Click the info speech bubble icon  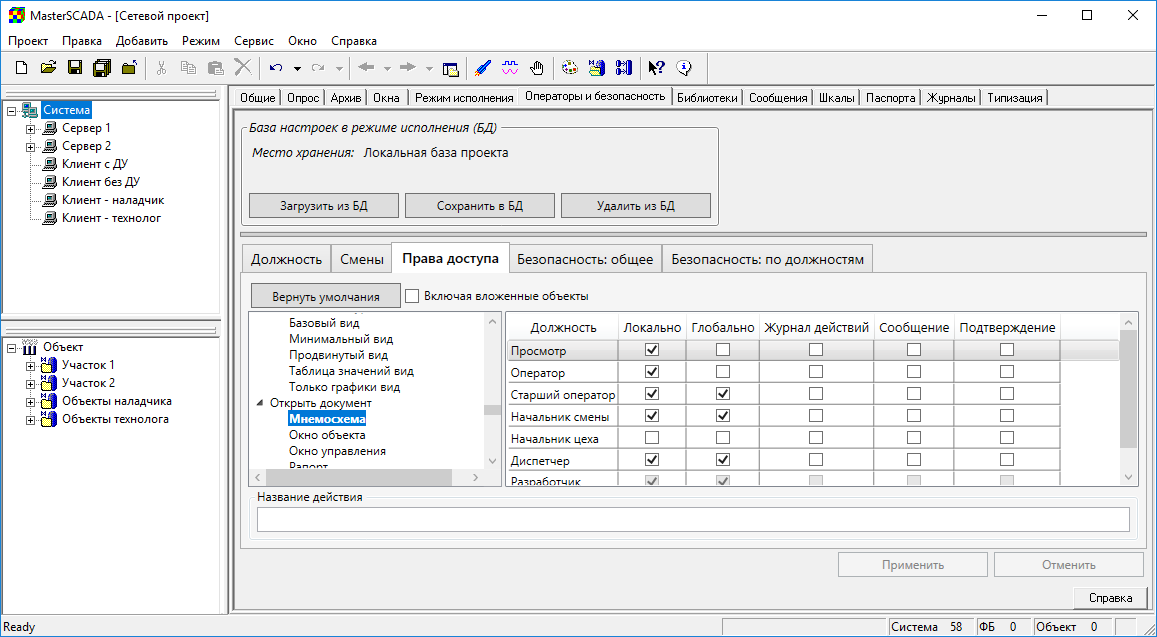click(x=684, y=68)
